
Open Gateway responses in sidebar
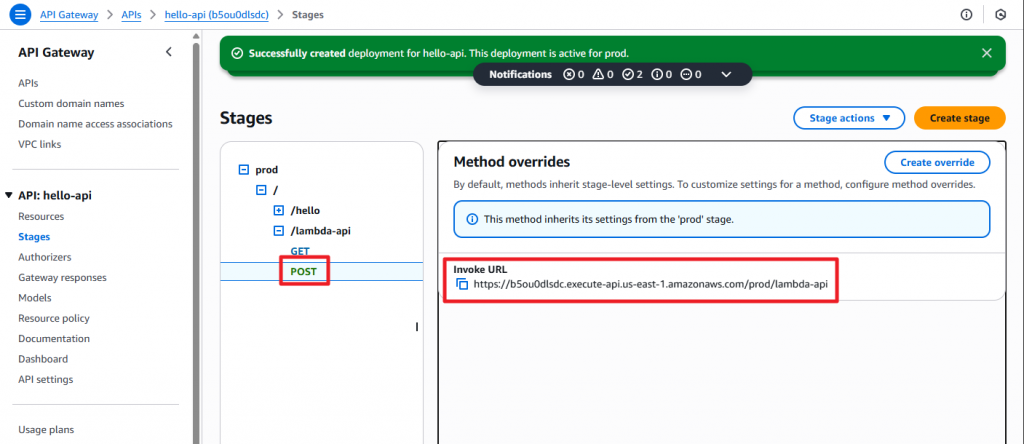[x=63, y=278]
